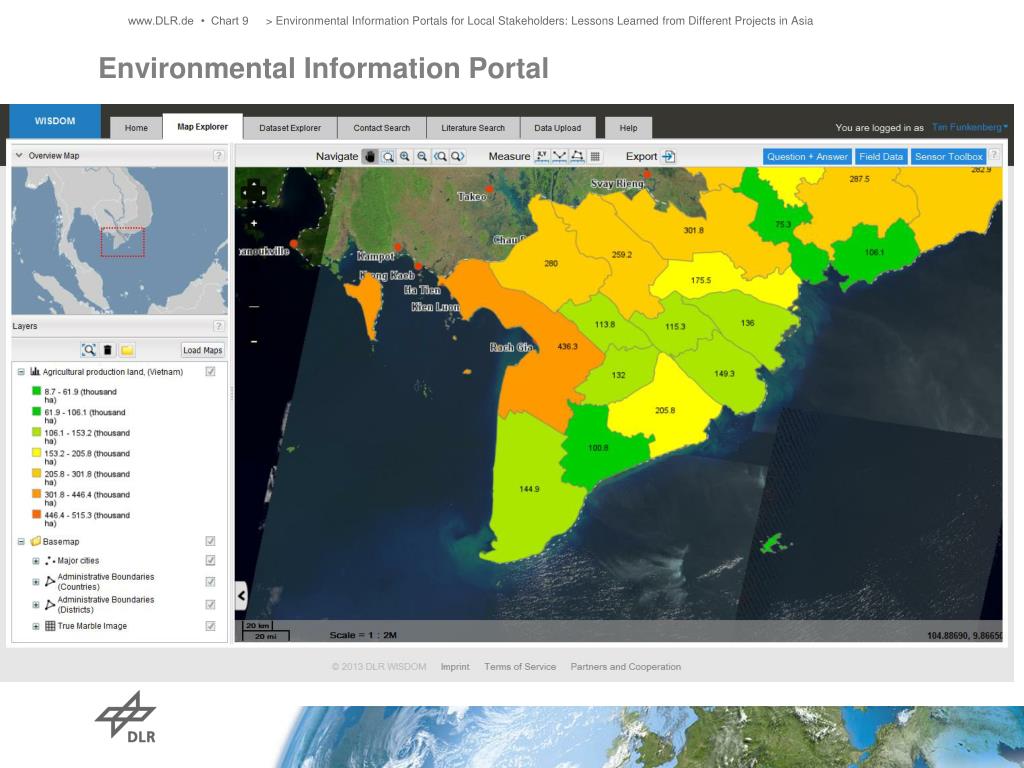The height and width of the screenshot is (768, 1024).
Task: Expand the True Marble Image node
Action: 36,626
